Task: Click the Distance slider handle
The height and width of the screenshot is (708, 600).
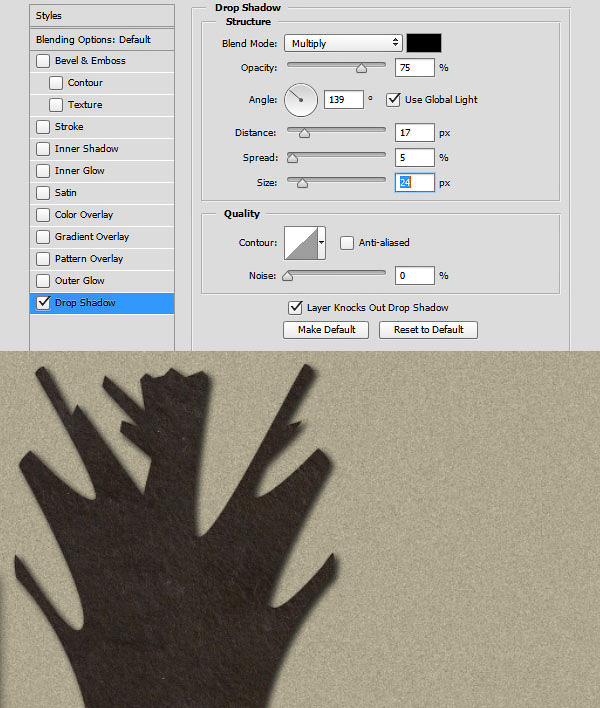Action: [304, 133]
